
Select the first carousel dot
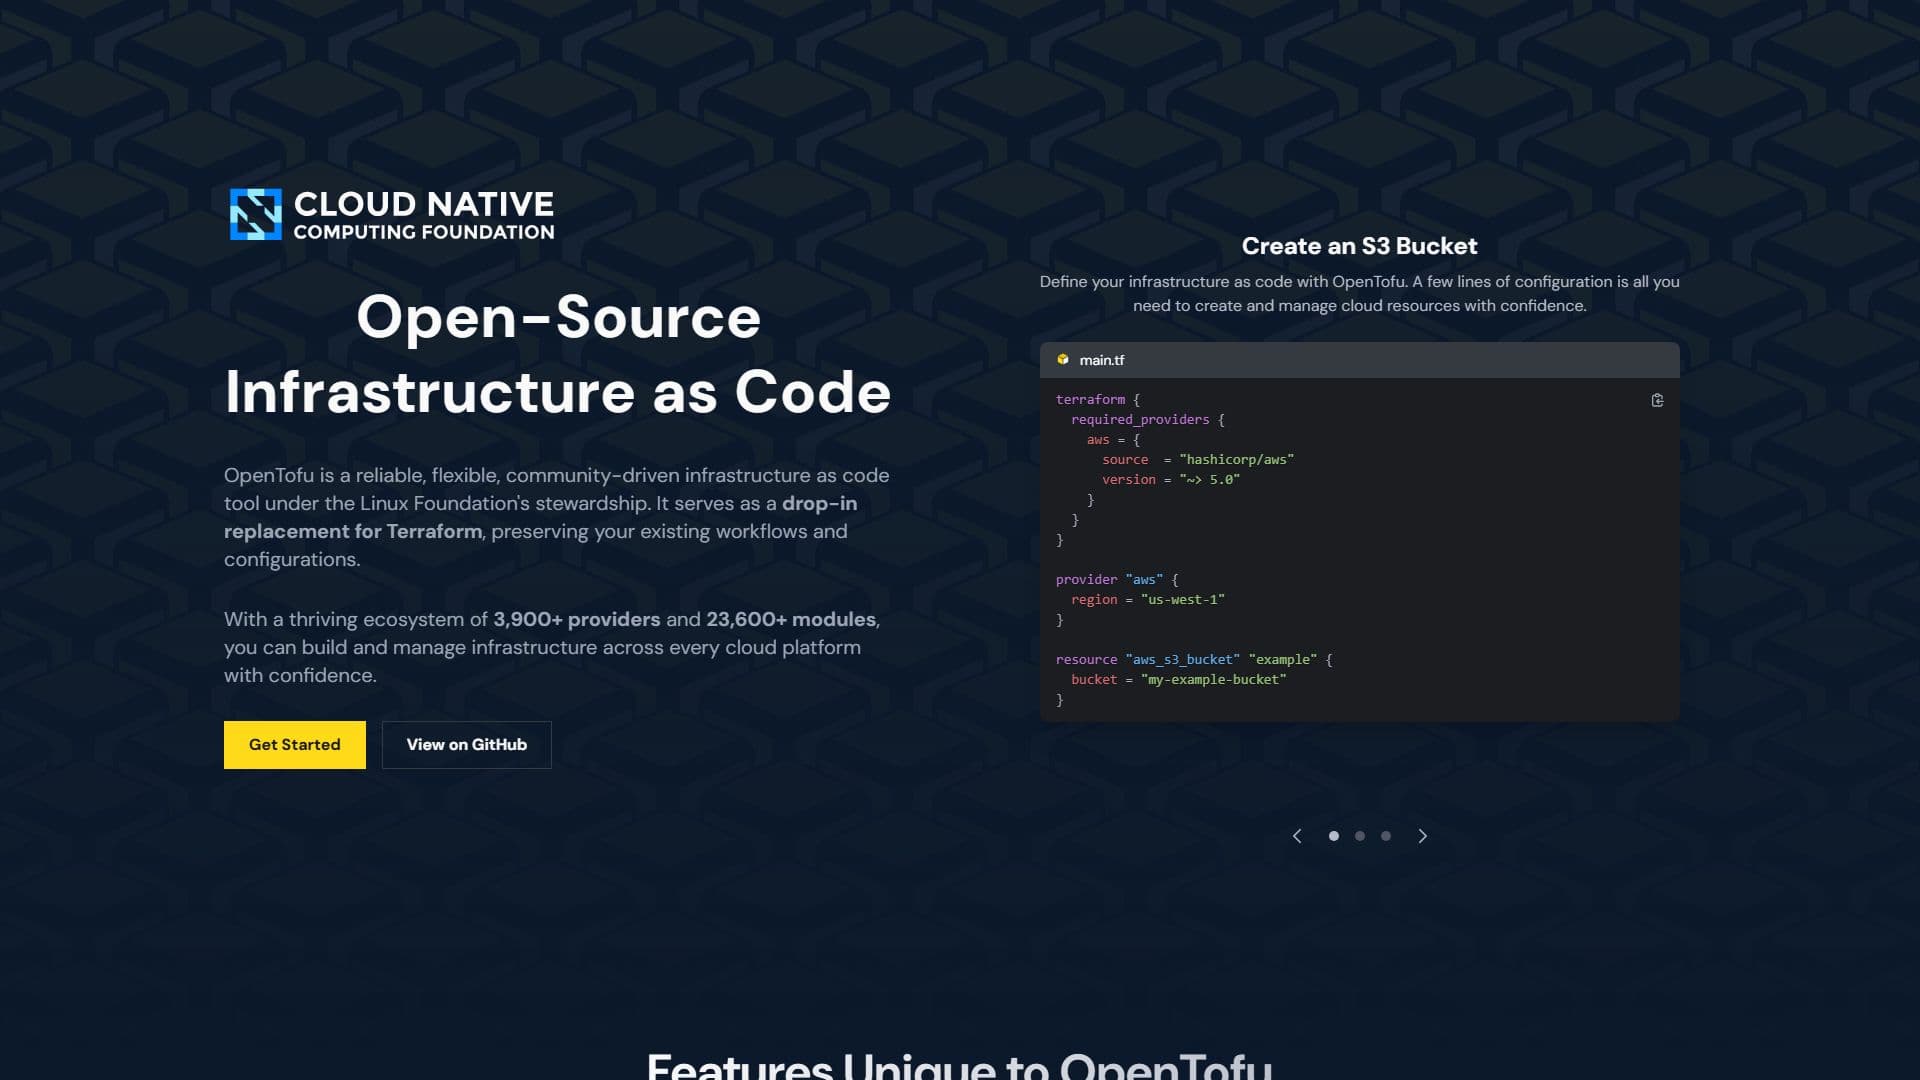1334,836
